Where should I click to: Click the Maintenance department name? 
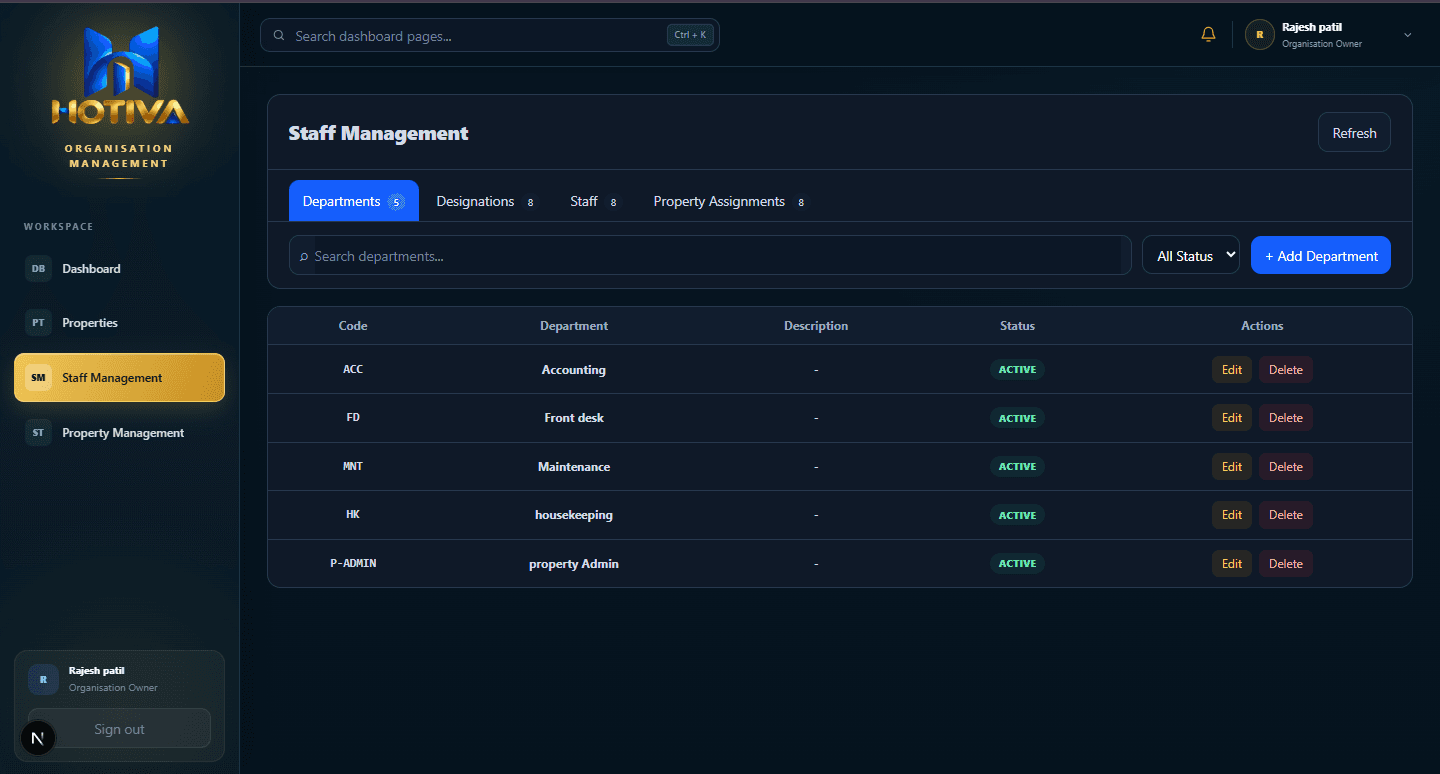pyautogui.click(x=574, y=467)
